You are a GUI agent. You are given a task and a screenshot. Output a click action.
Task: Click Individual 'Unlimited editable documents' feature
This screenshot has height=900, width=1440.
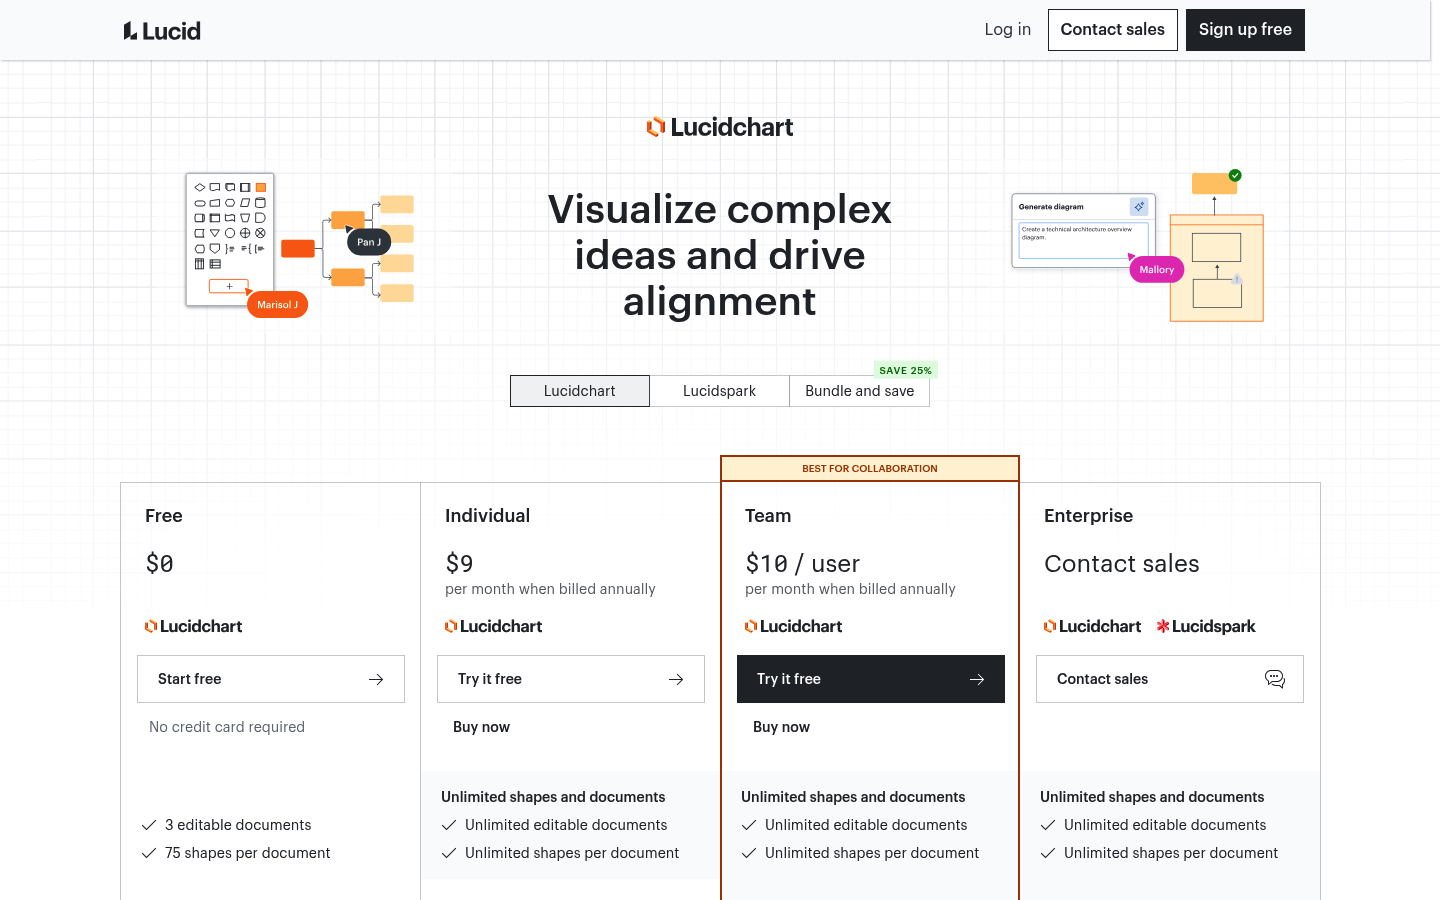point(566,825)
